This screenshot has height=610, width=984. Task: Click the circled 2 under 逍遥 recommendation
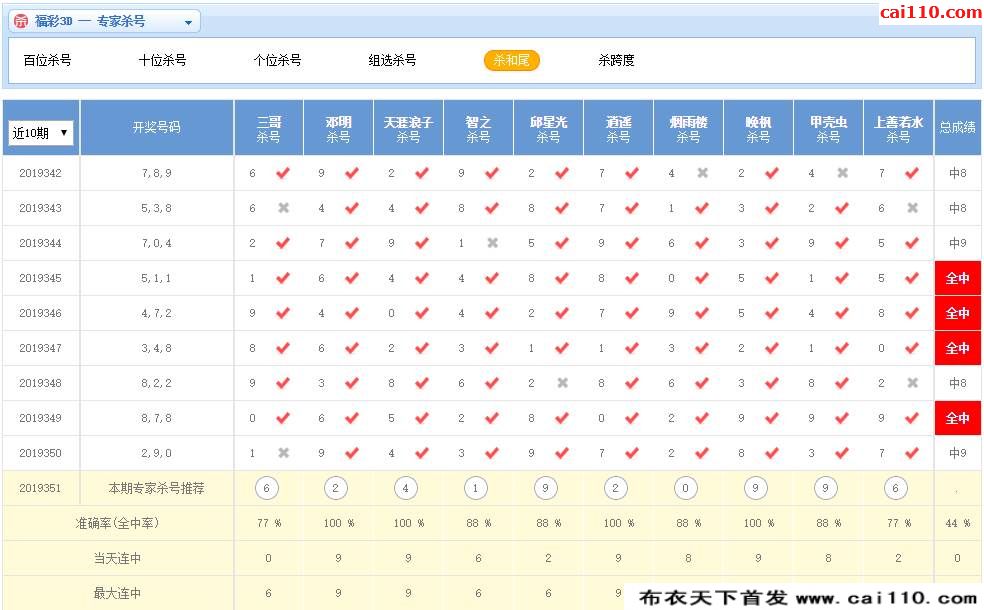(616, 488)
